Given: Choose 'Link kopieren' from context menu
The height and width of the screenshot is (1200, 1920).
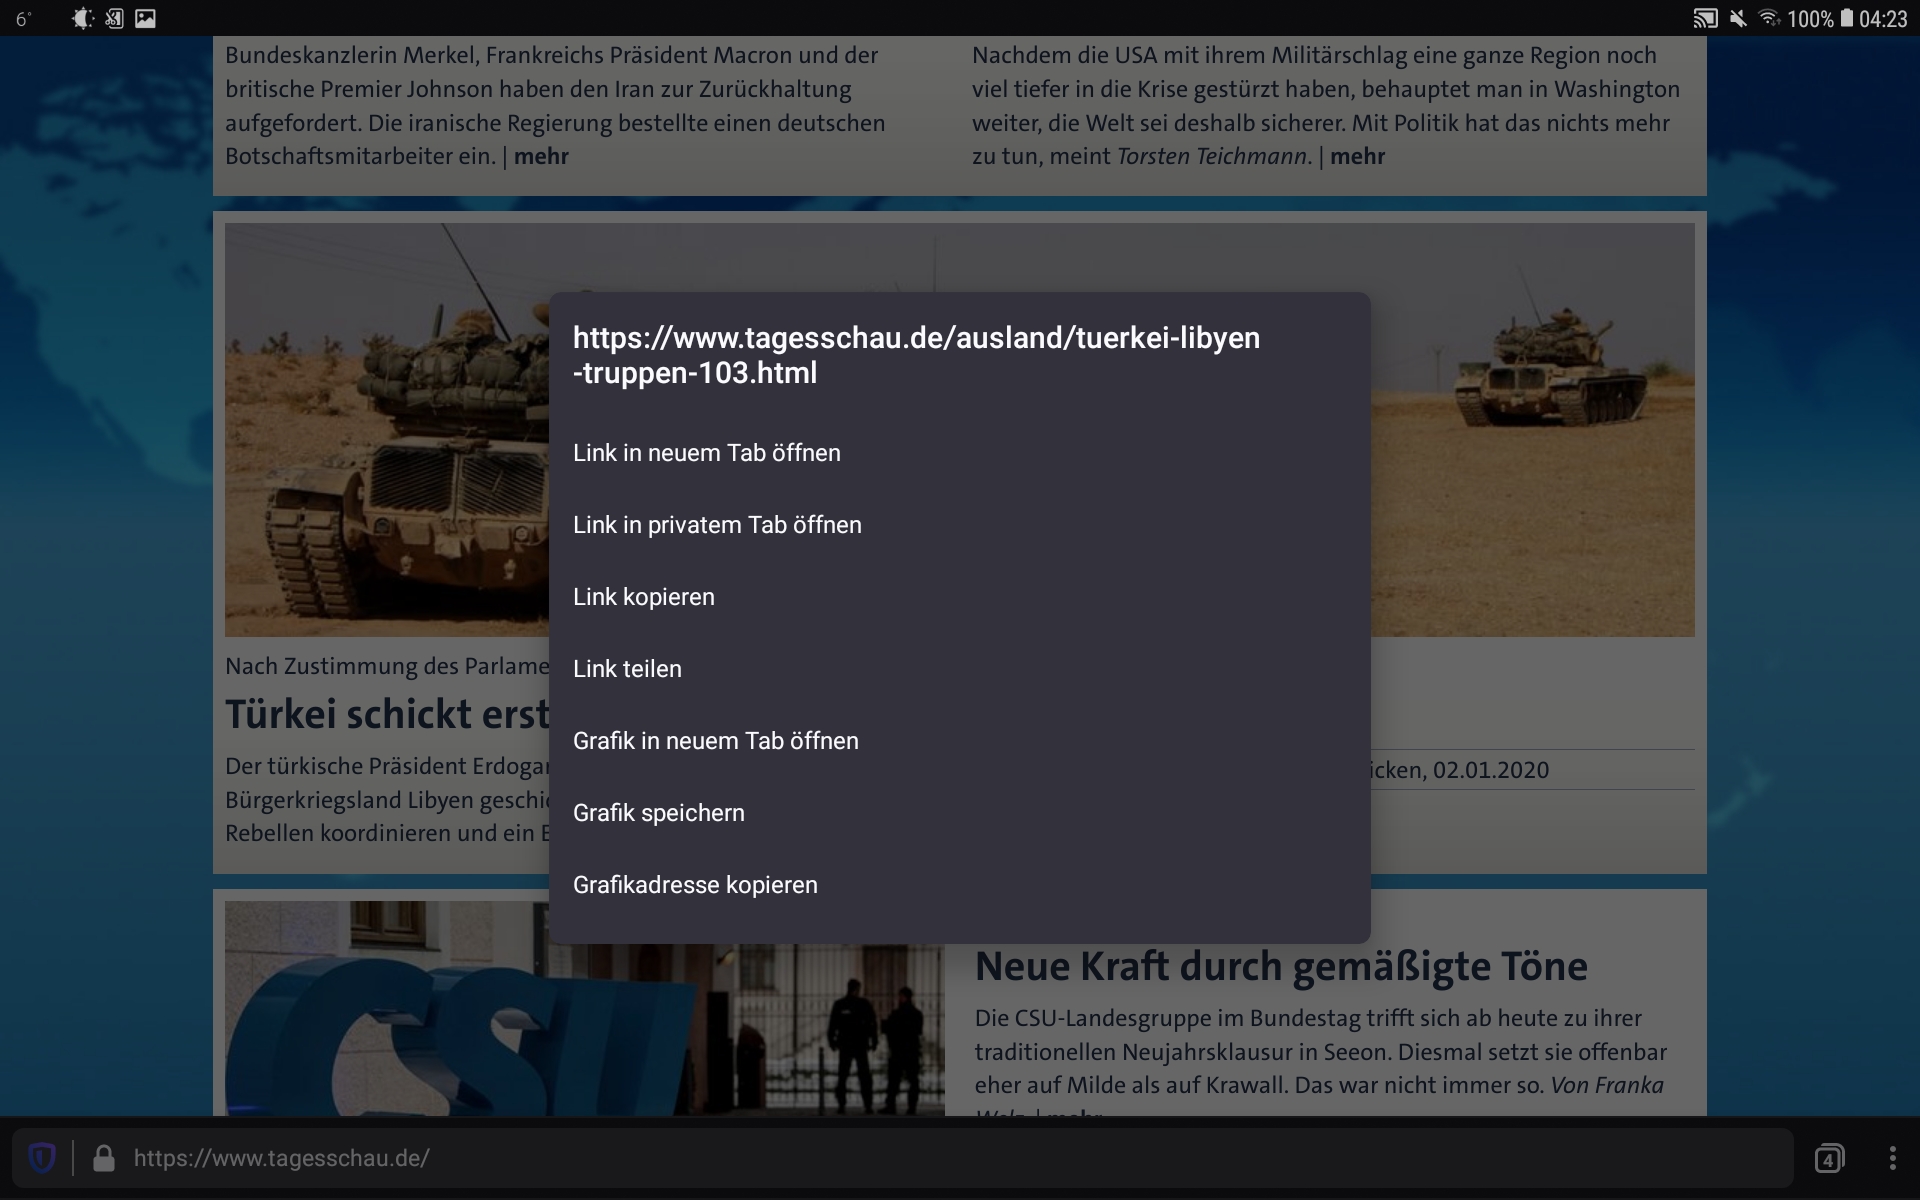Looking at the screenshot, I should (x=643, y=597).
